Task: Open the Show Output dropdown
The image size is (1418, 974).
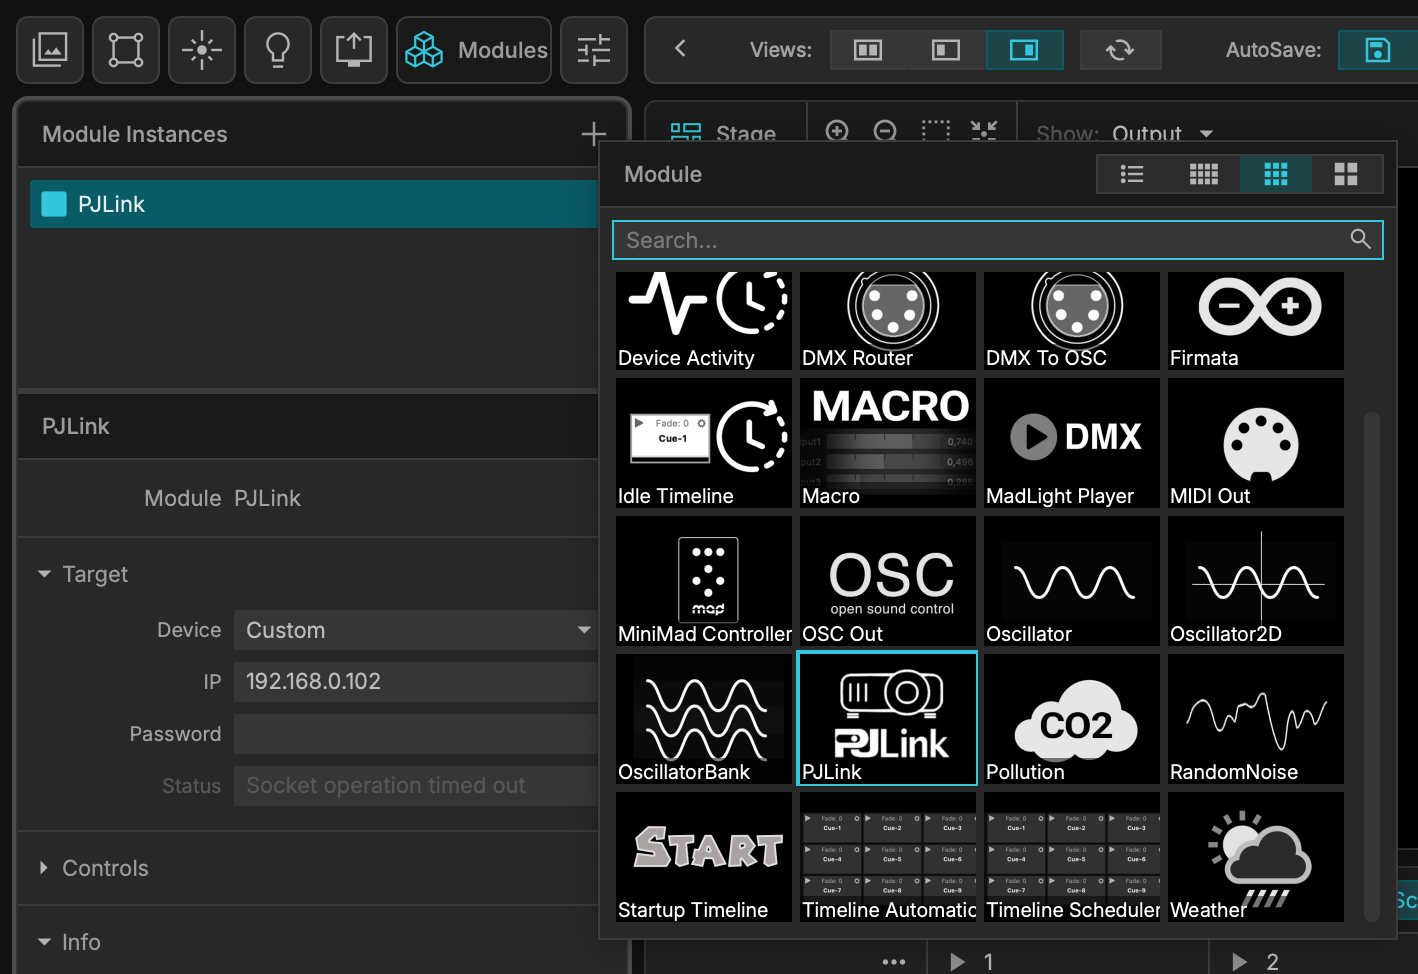Action: click(1162, 133)
